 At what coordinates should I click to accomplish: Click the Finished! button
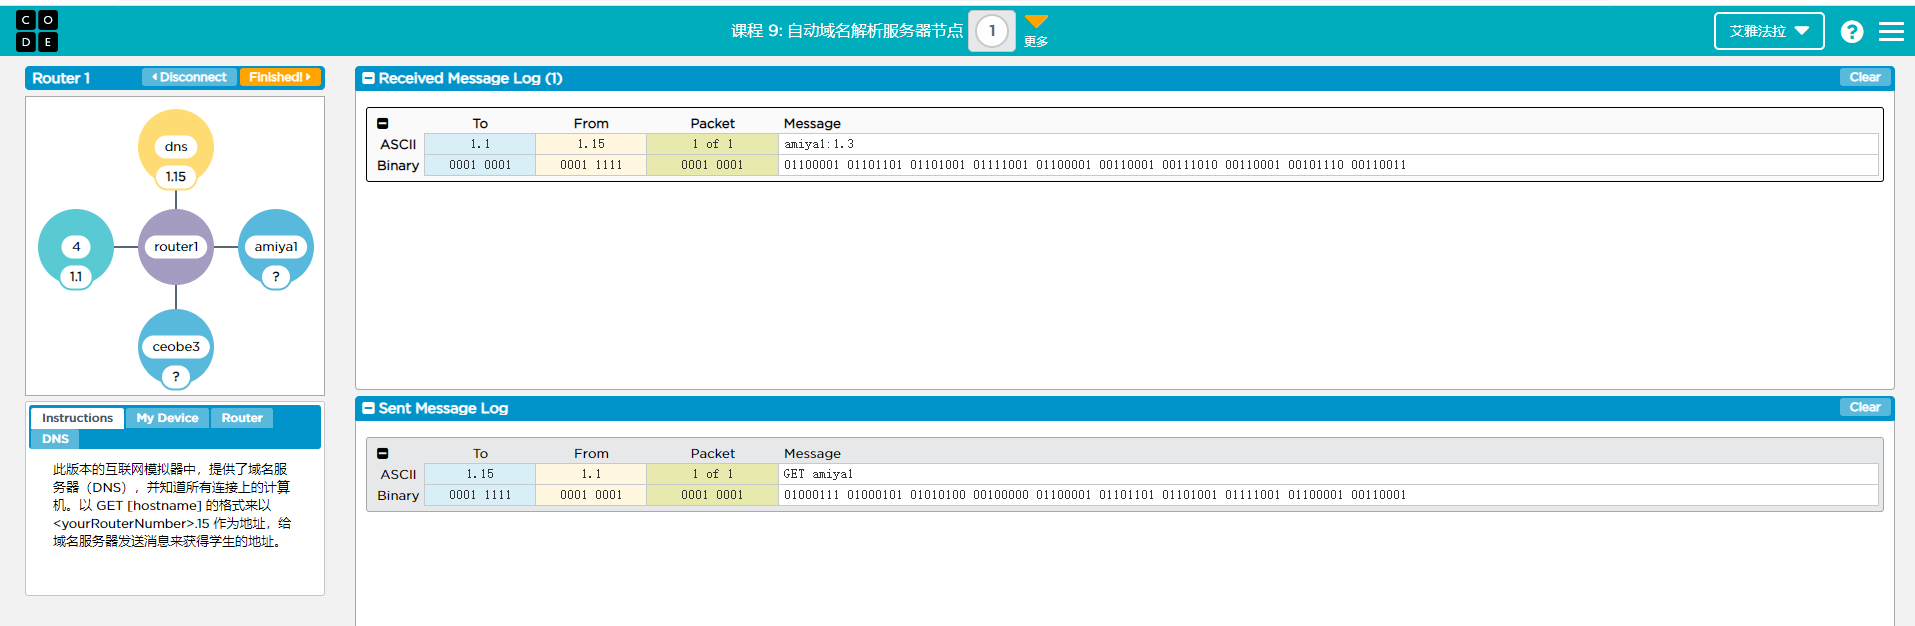[x=280, y=77]
